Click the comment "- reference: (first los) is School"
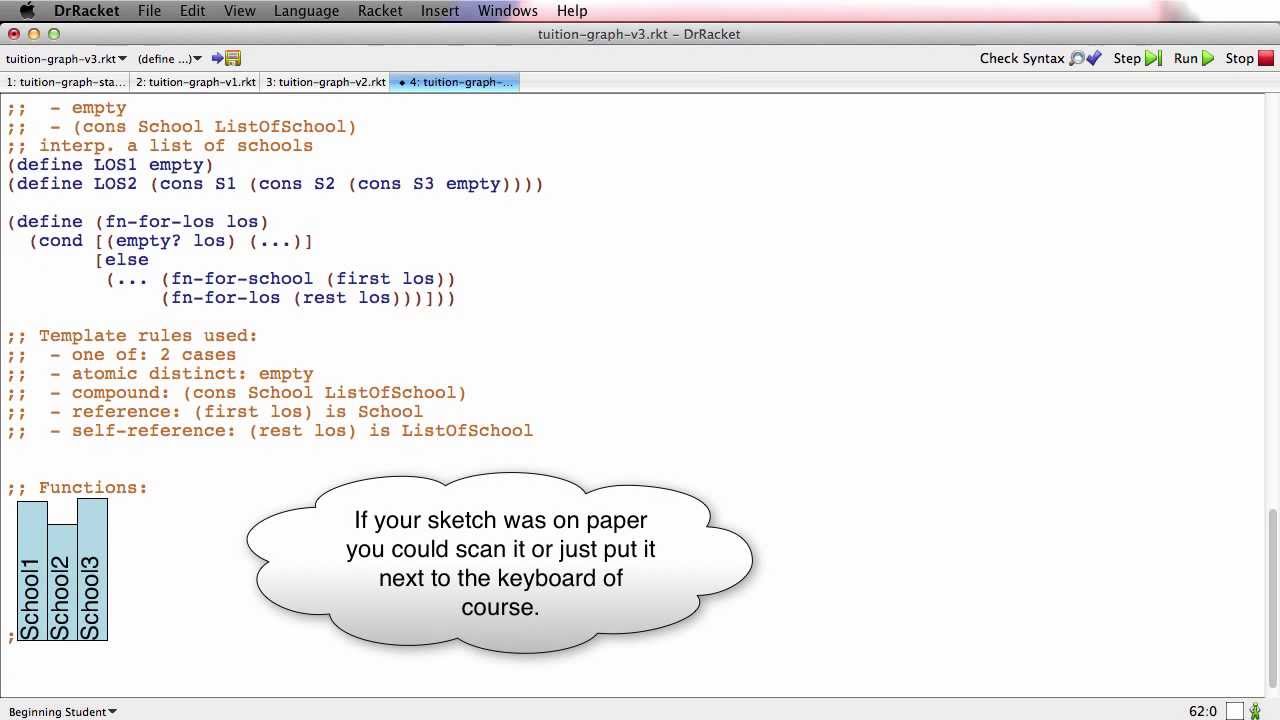The height and width of the screenshot is (720, 1280). (x=236, y=412)
